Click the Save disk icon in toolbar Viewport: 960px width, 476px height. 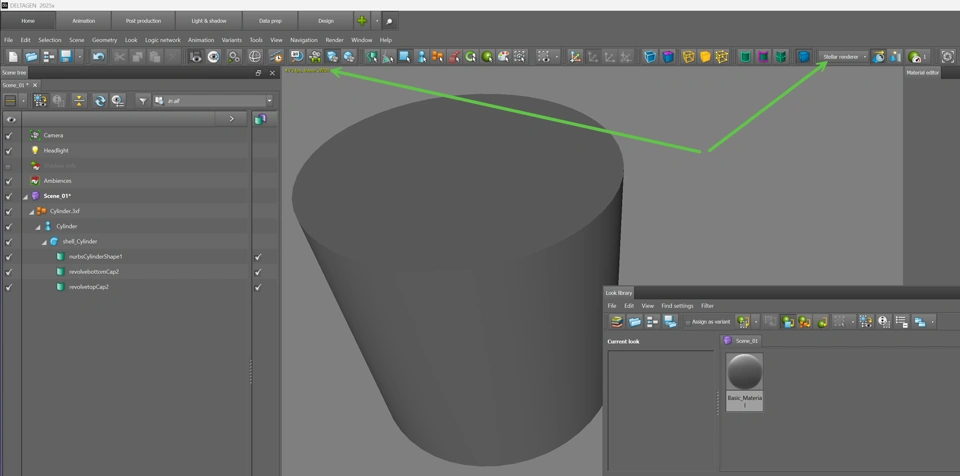point(66,57)
